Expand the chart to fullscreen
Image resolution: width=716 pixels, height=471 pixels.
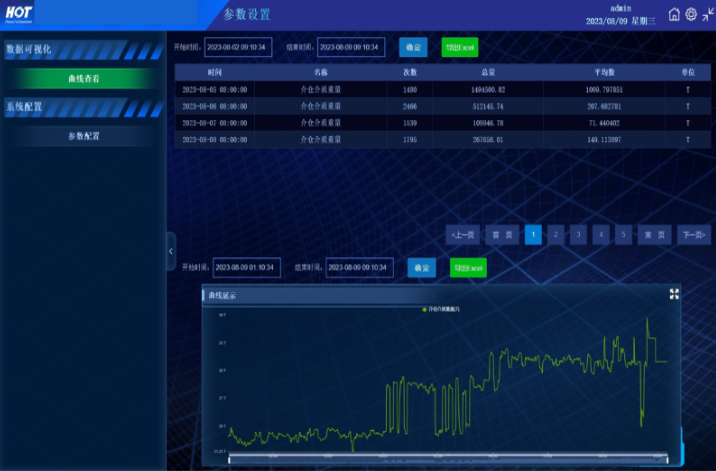(674, 294)
